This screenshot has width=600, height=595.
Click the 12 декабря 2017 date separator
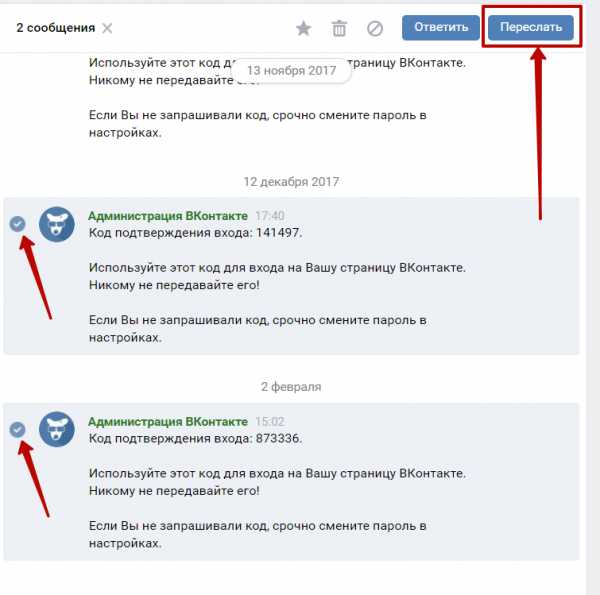tap(291, 182)
